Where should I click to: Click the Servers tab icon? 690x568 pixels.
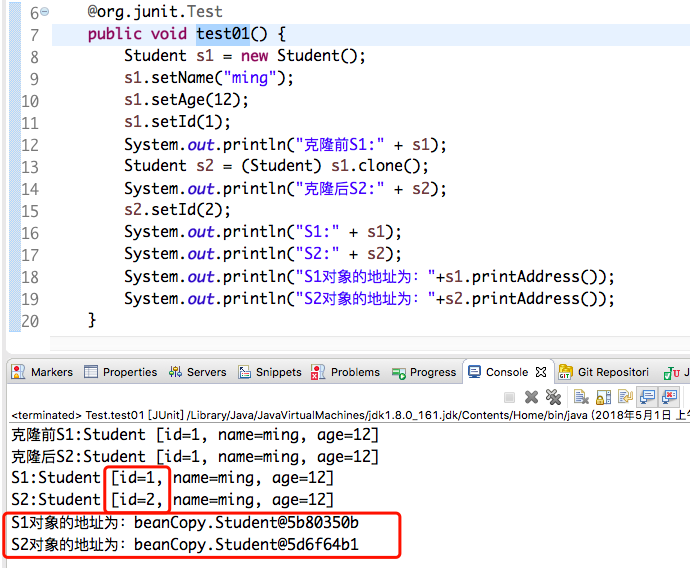[175, 372]
